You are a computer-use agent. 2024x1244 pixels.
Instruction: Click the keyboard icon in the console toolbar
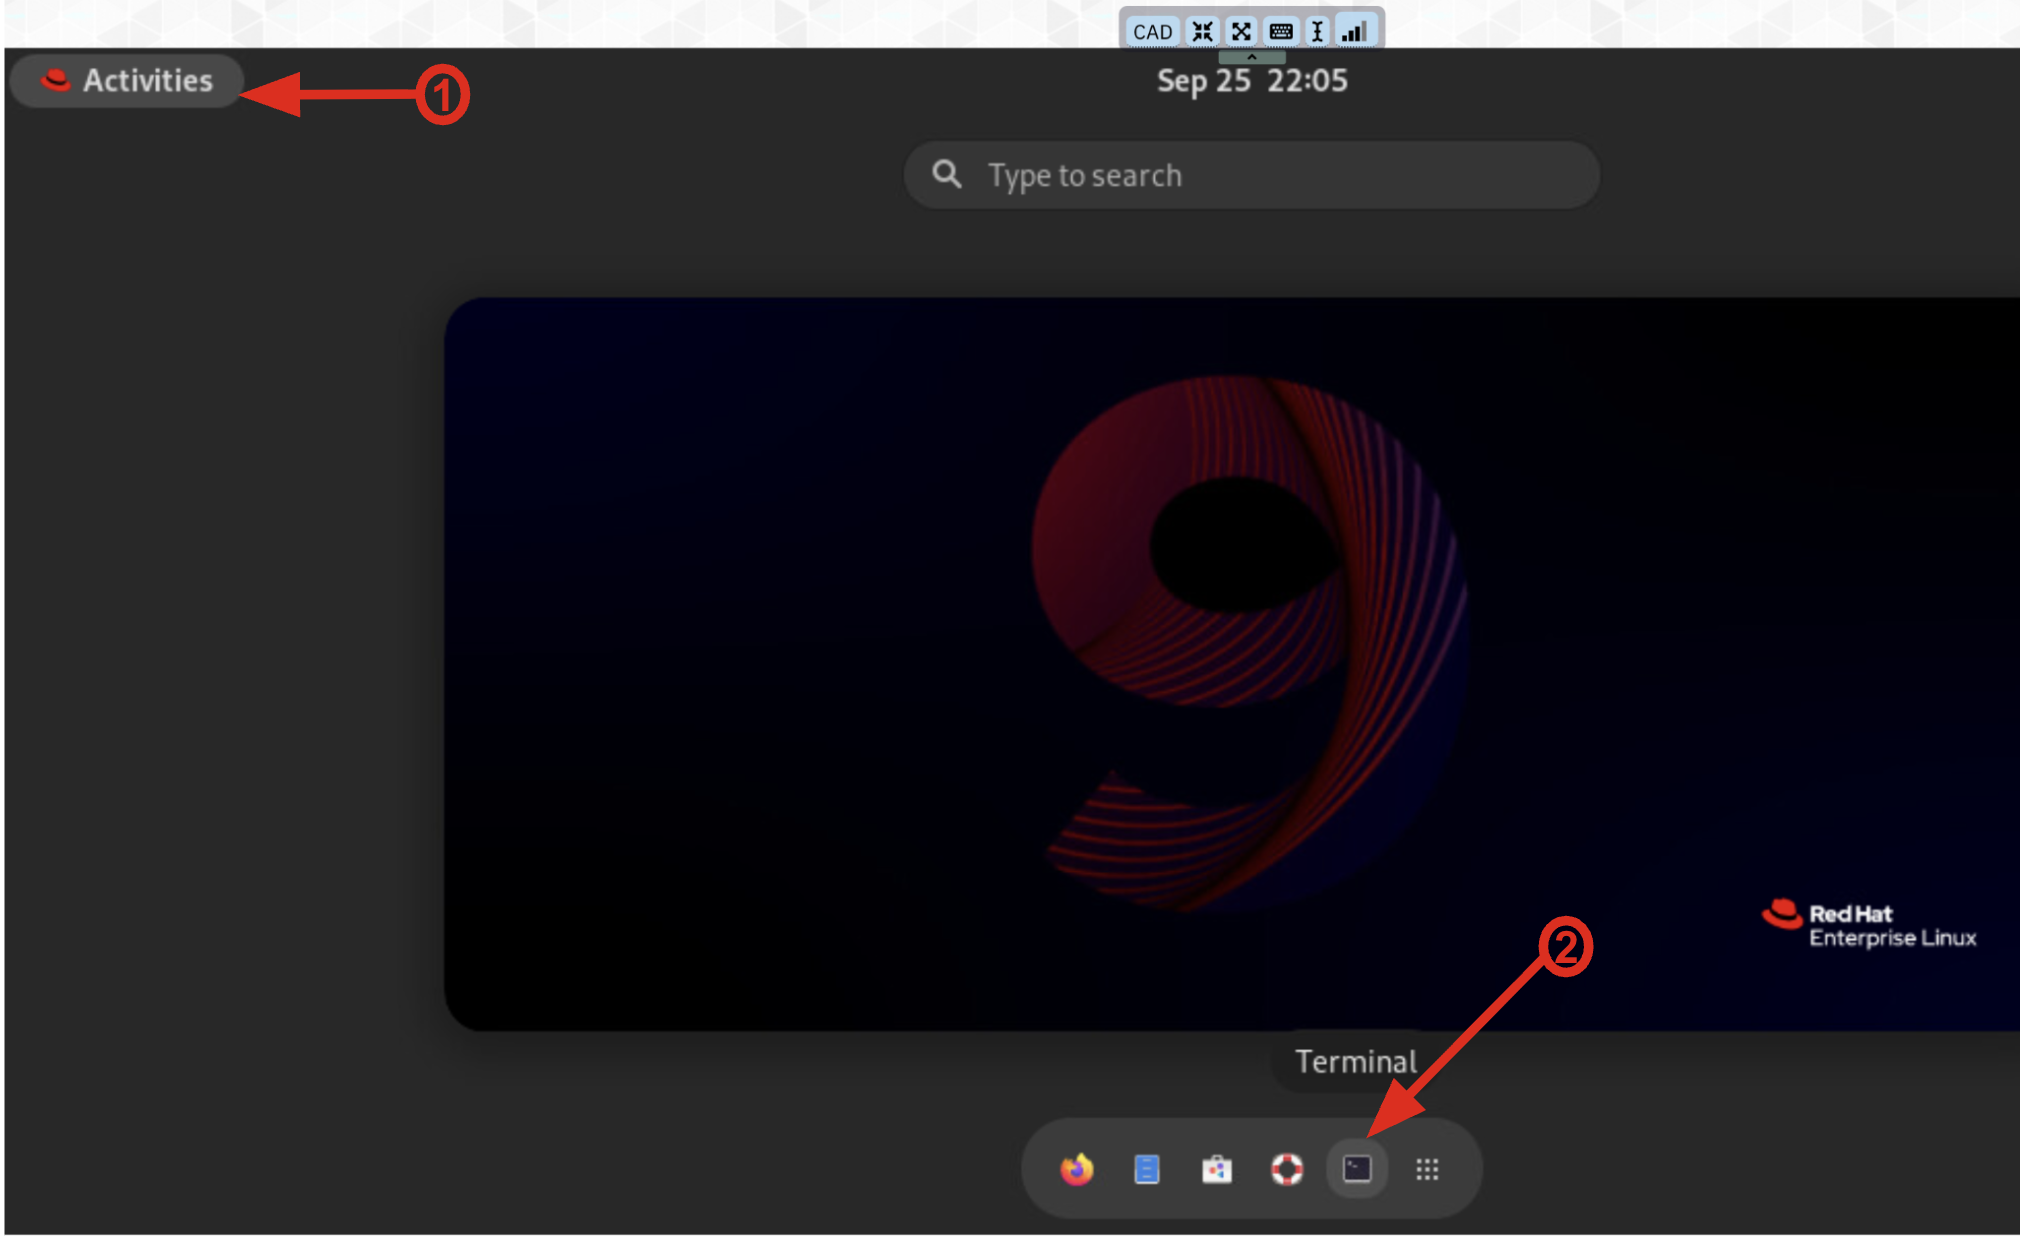click(x=1281, y=32)
